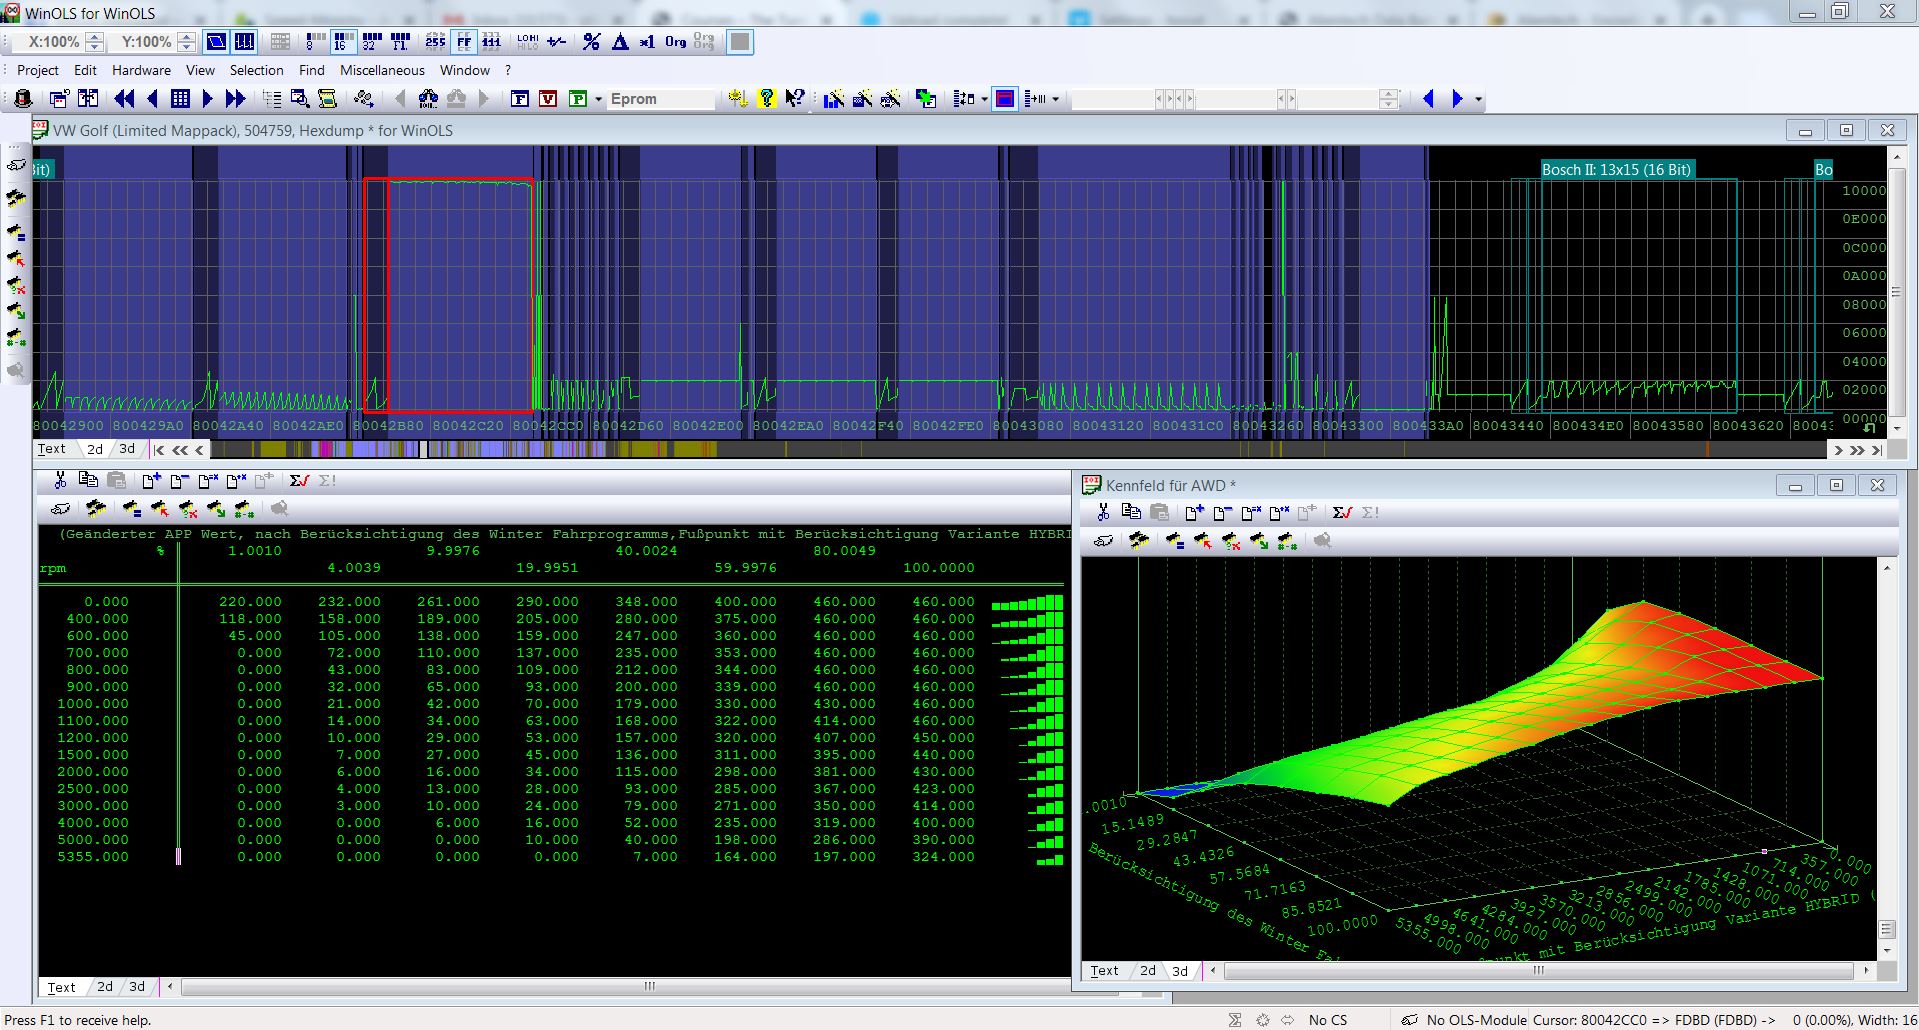Click the blue grid map icon
This screenshot has width=1919, height=1030.
click(x=180, y=99)
